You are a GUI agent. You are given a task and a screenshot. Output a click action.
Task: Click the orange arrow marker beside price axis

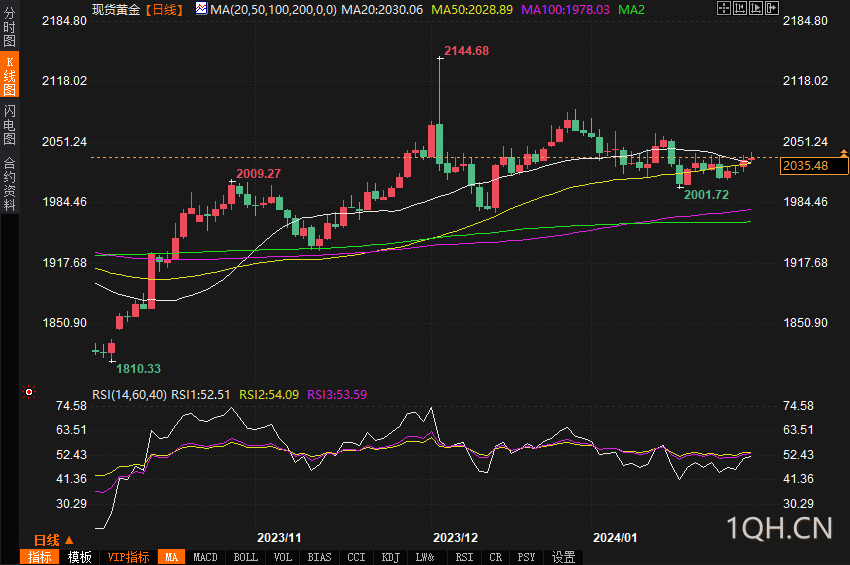pos(844,153)
